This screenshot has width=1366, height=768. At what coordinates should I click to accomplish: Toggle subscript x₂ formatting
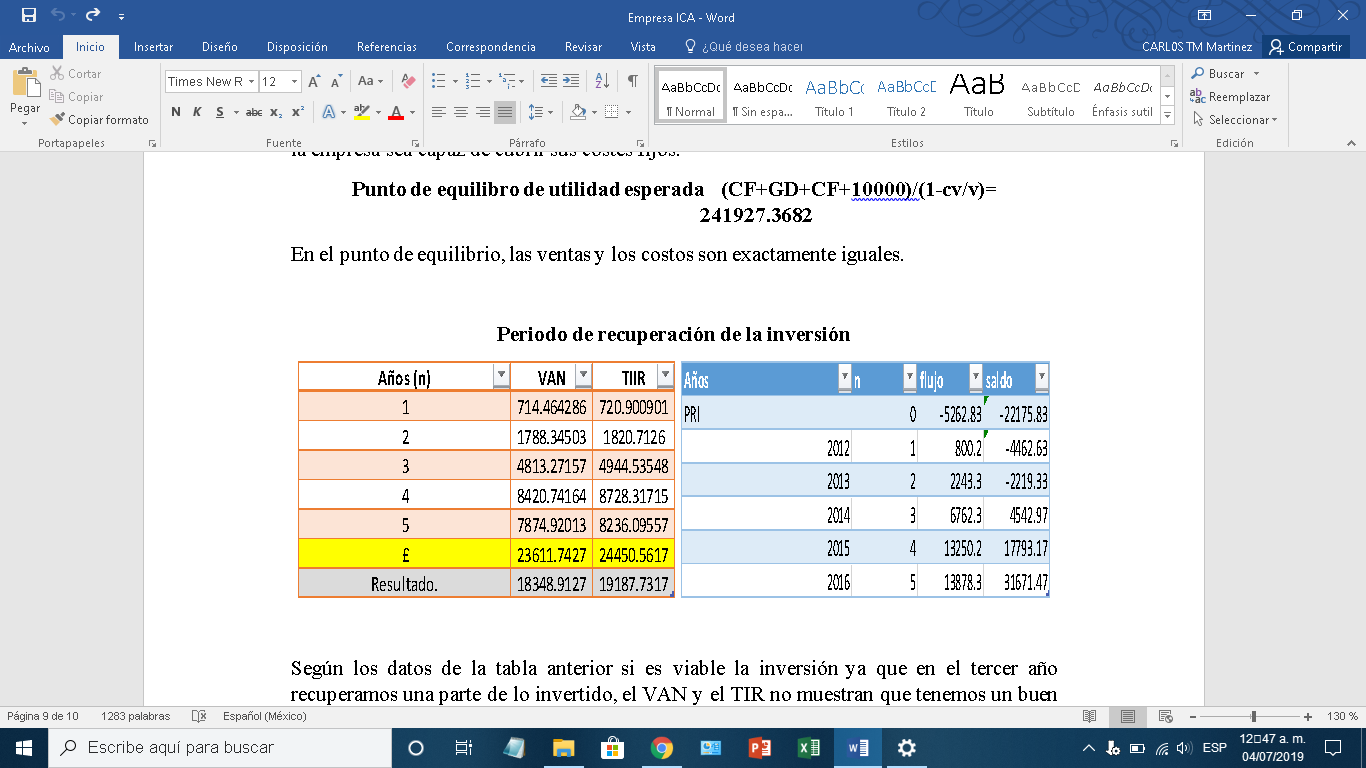(x=276, y=112)
